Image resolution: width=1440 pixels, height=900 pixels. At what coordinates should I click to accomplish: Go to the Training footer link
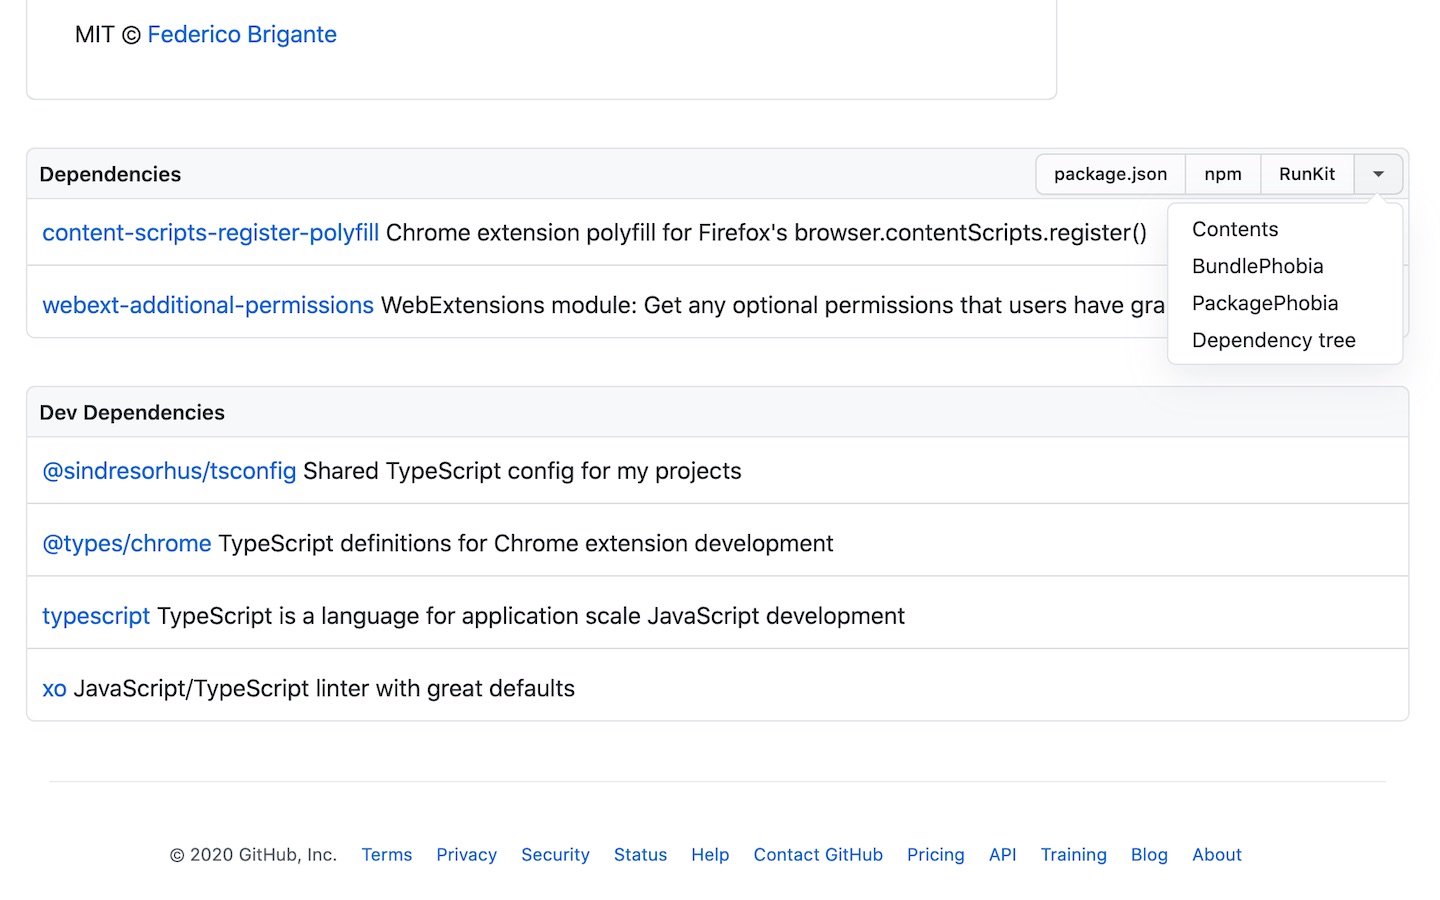click(x=1073, y=855)
